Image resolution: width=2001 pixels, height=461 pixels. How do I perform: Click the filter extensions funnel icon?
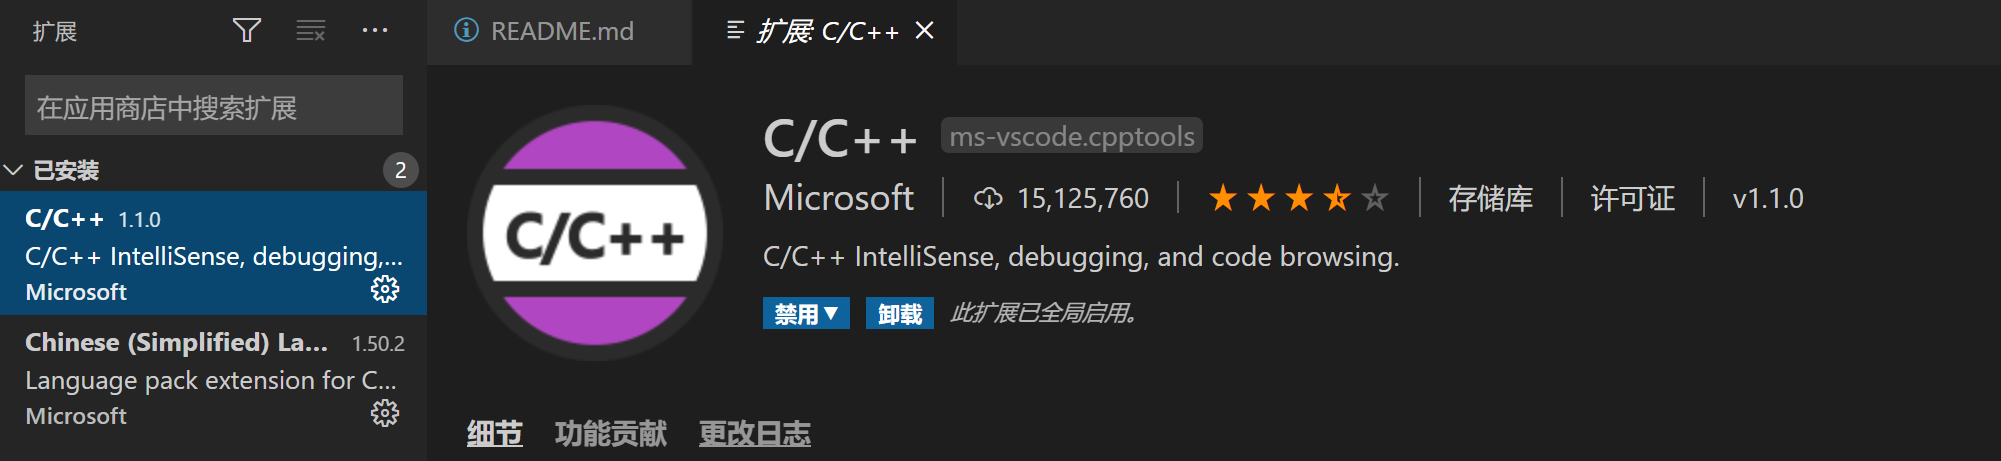(246, 31)
